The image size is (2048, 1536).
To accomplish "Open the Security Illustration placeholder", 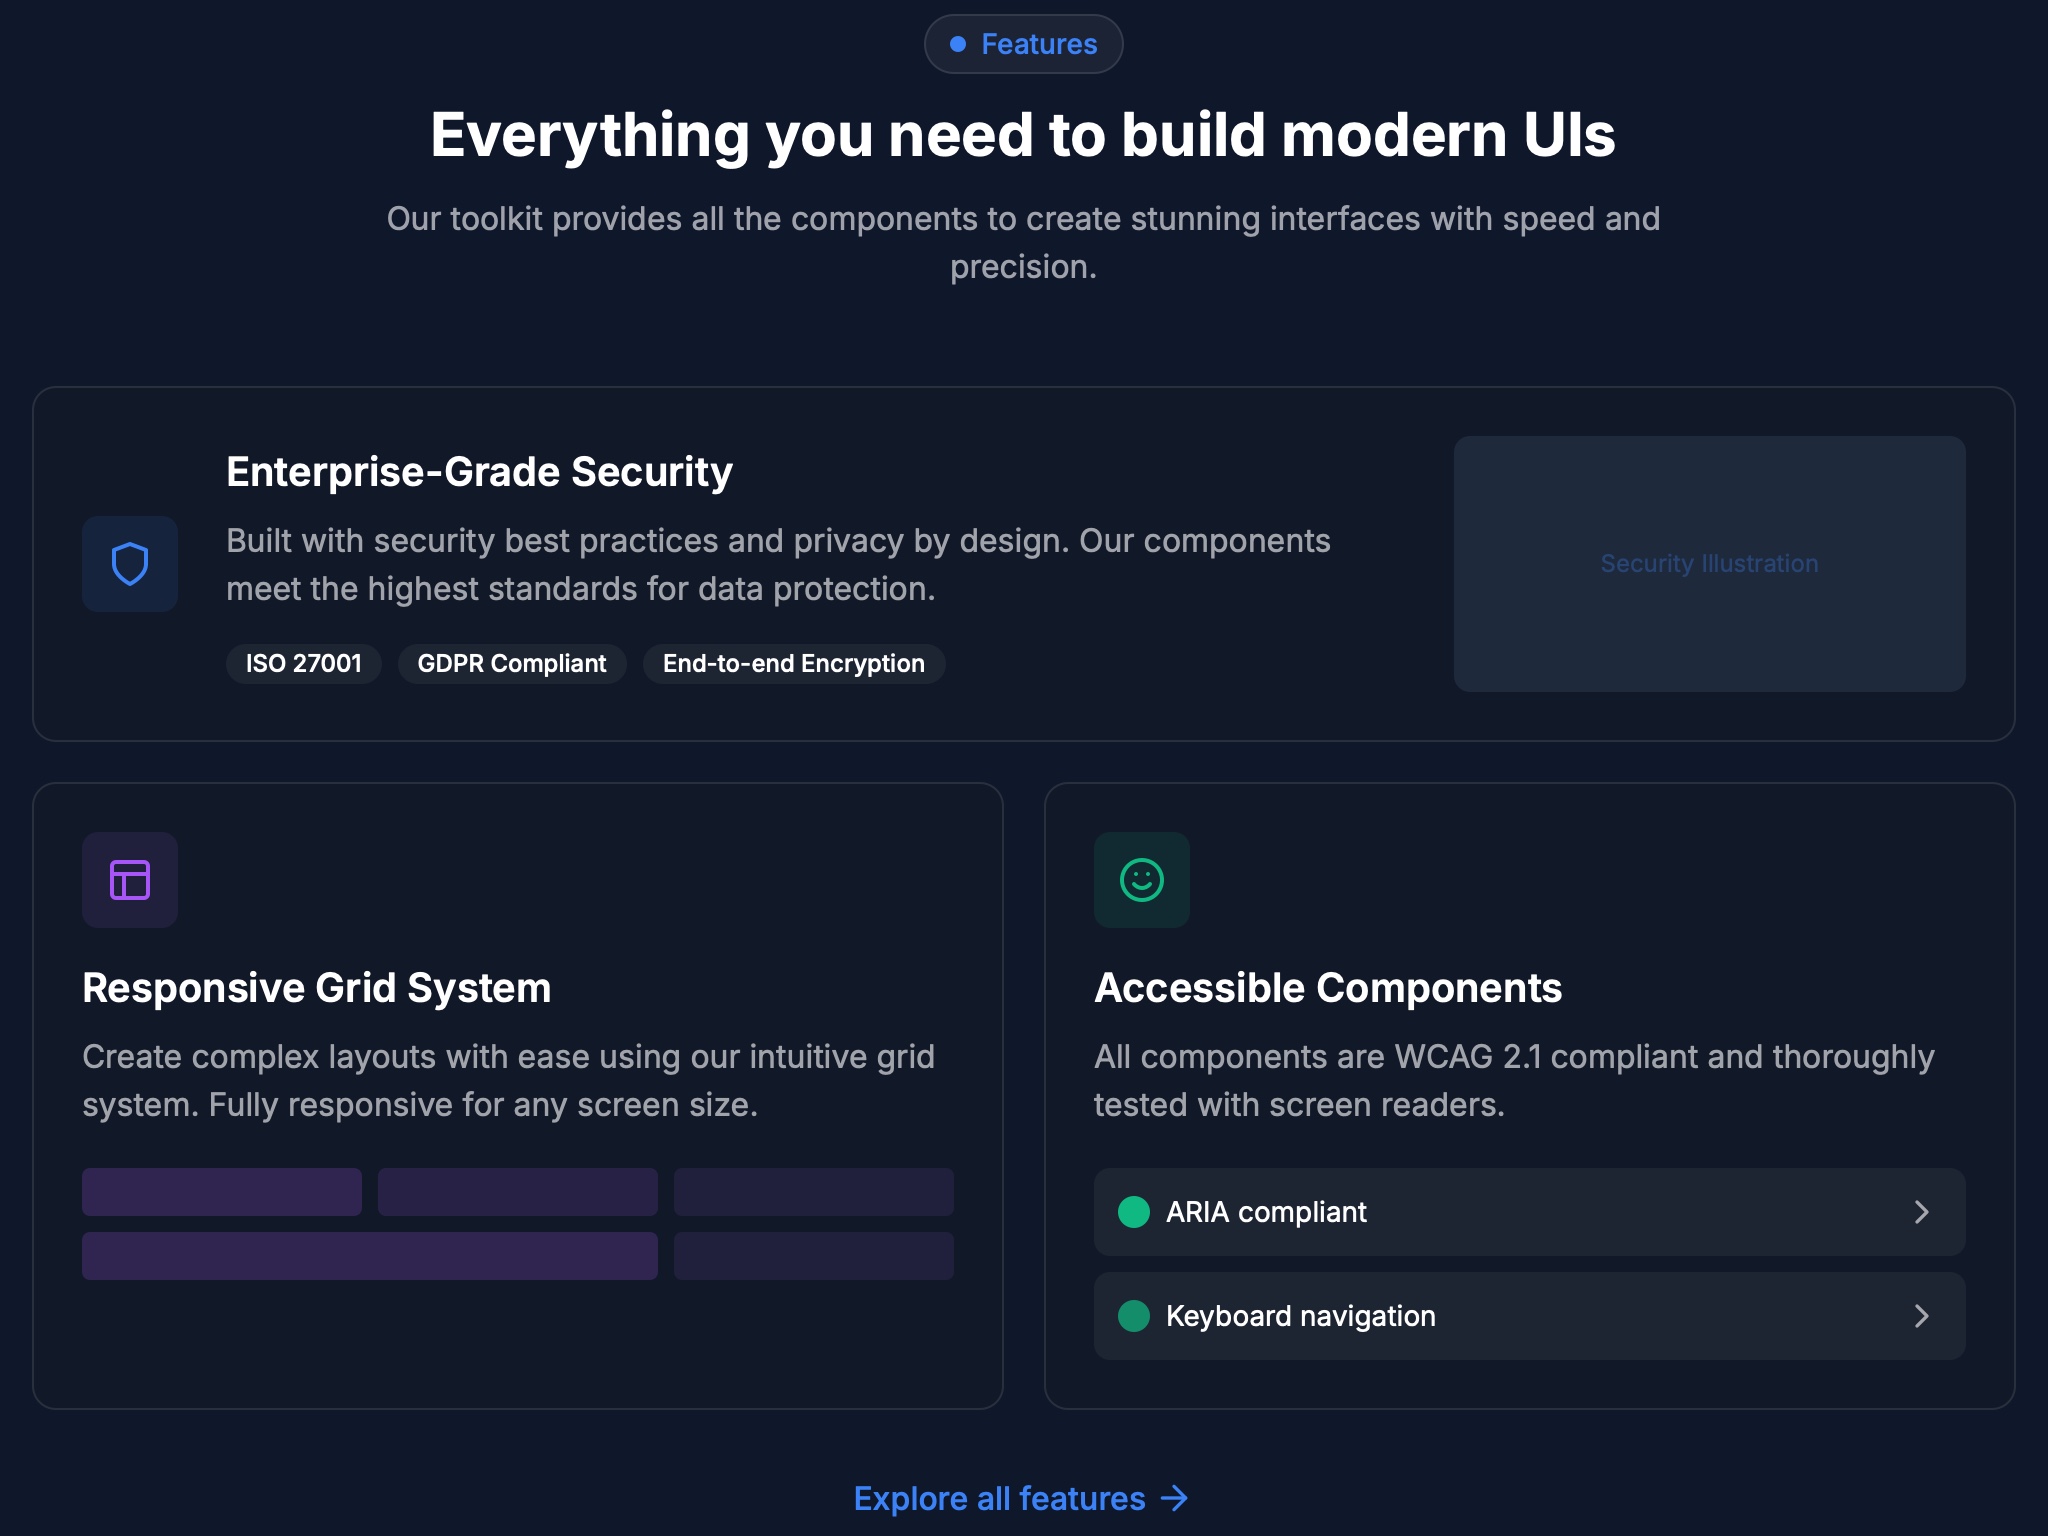I will [x=1709, y=563].
